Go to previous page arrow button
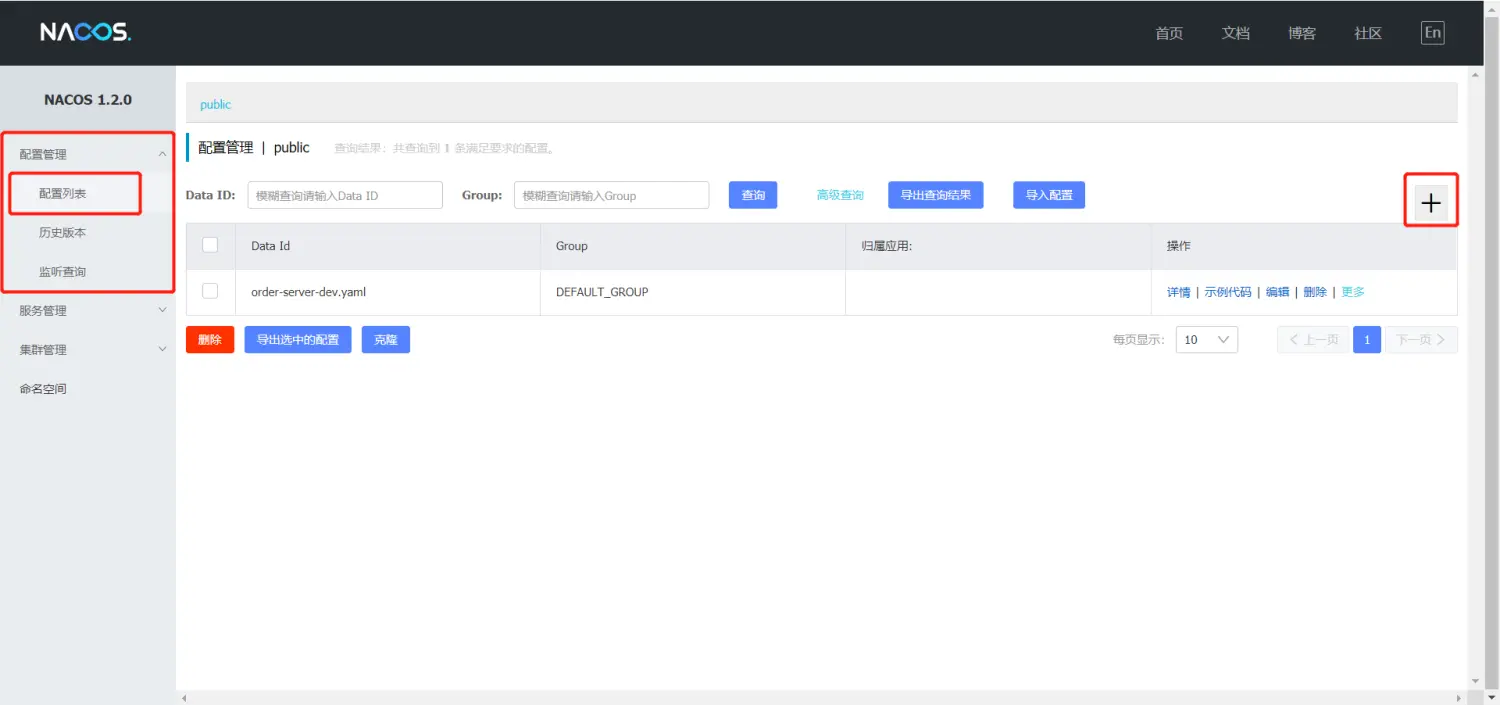 [1312, 340]
